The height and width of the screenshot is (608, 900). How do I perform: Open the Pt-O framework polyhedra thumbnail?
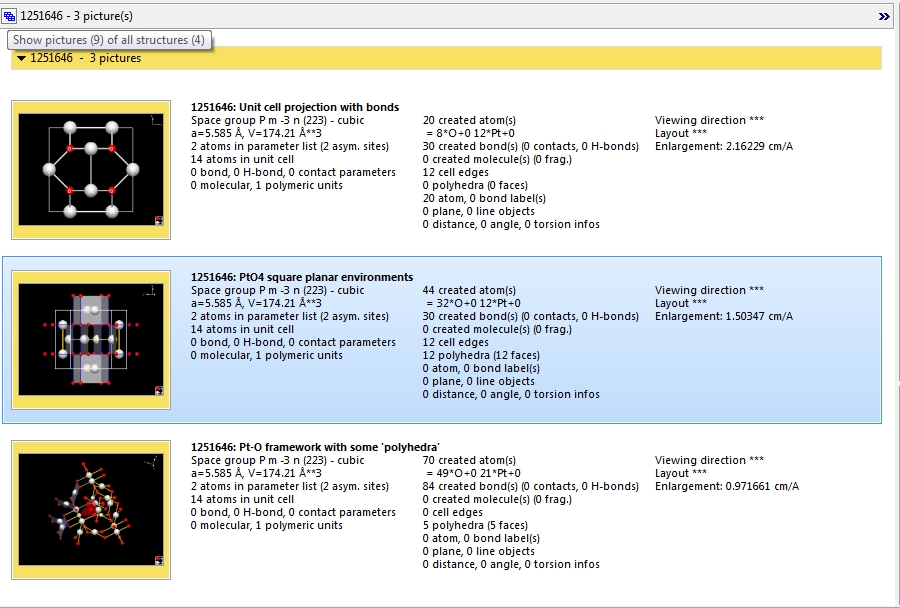click(x=91, y=510)
